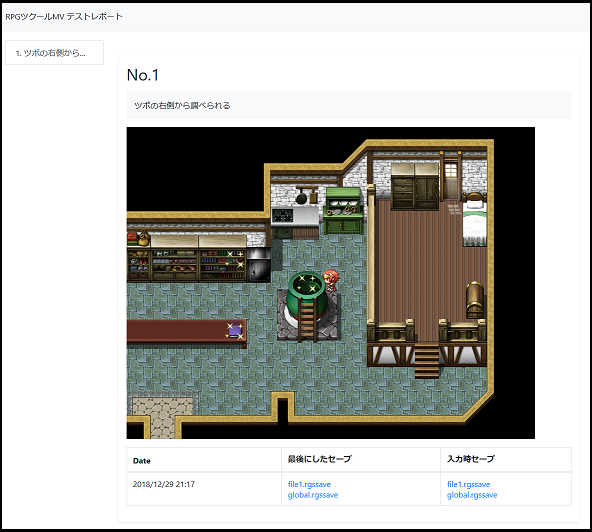Click the sparkling purple book on the counter

pos(235,331)
